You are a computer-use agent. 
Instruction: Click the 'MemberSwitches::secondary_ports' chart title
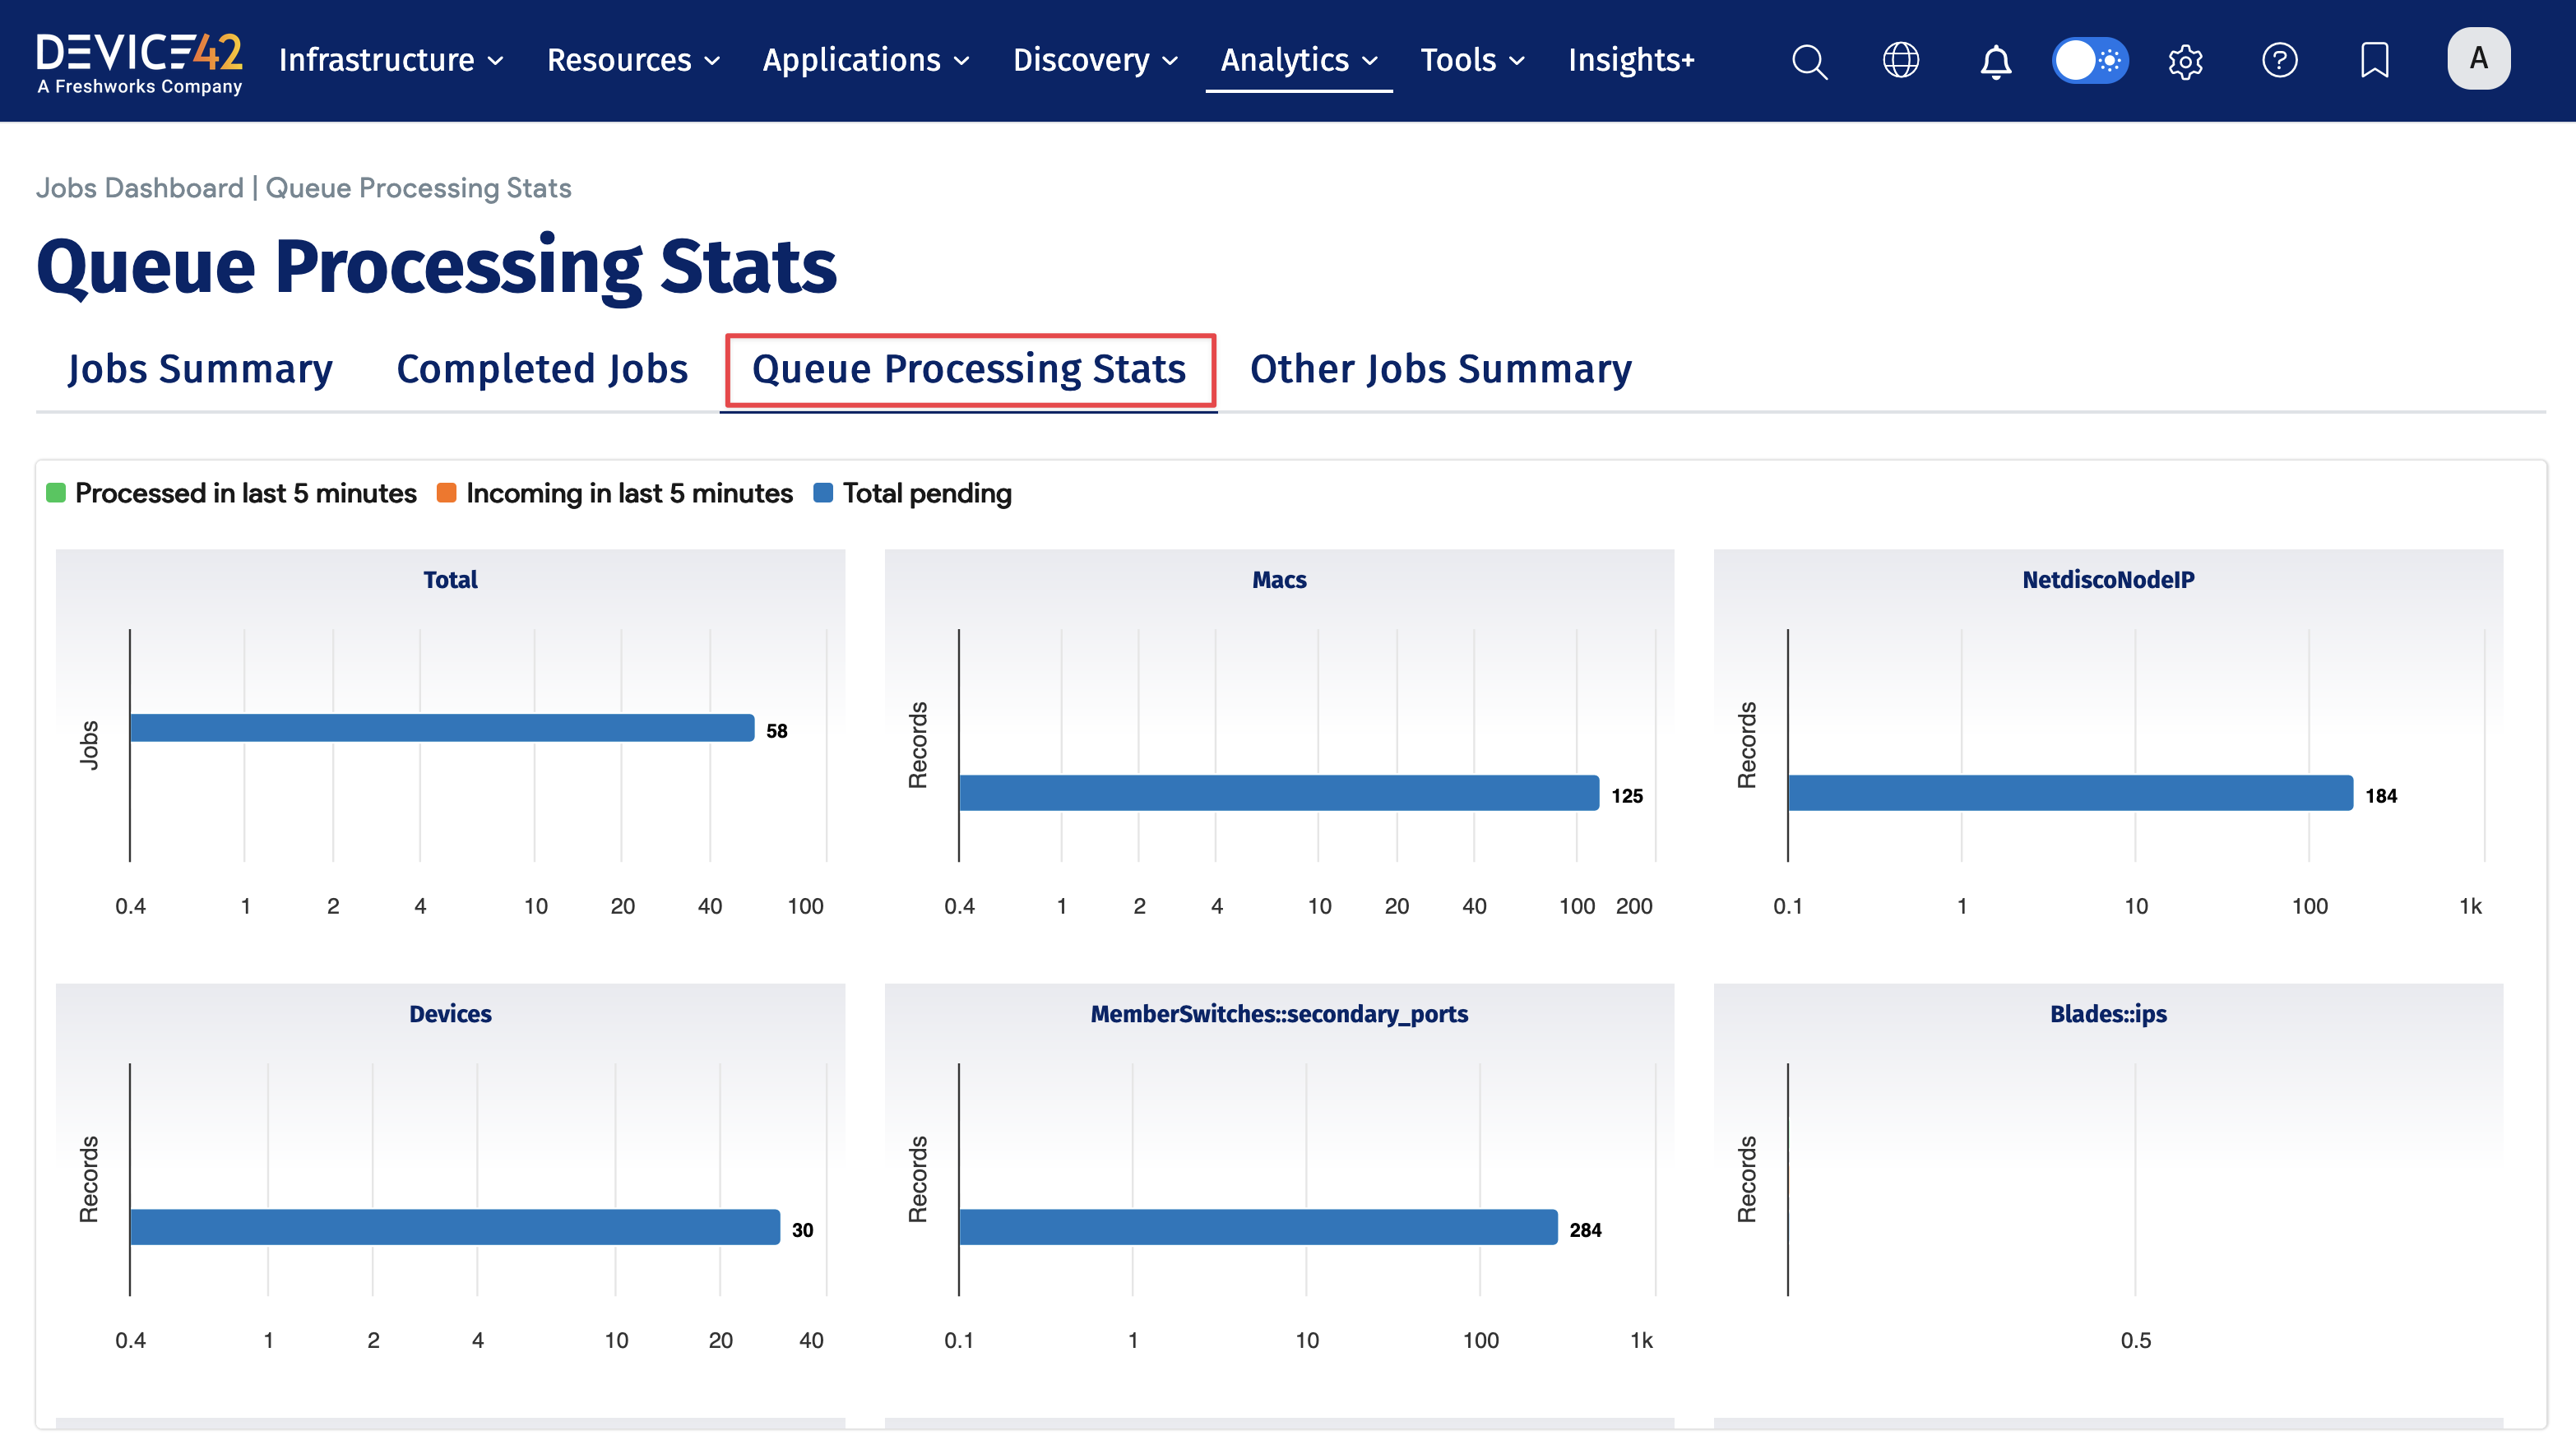pos(1279,1014)
